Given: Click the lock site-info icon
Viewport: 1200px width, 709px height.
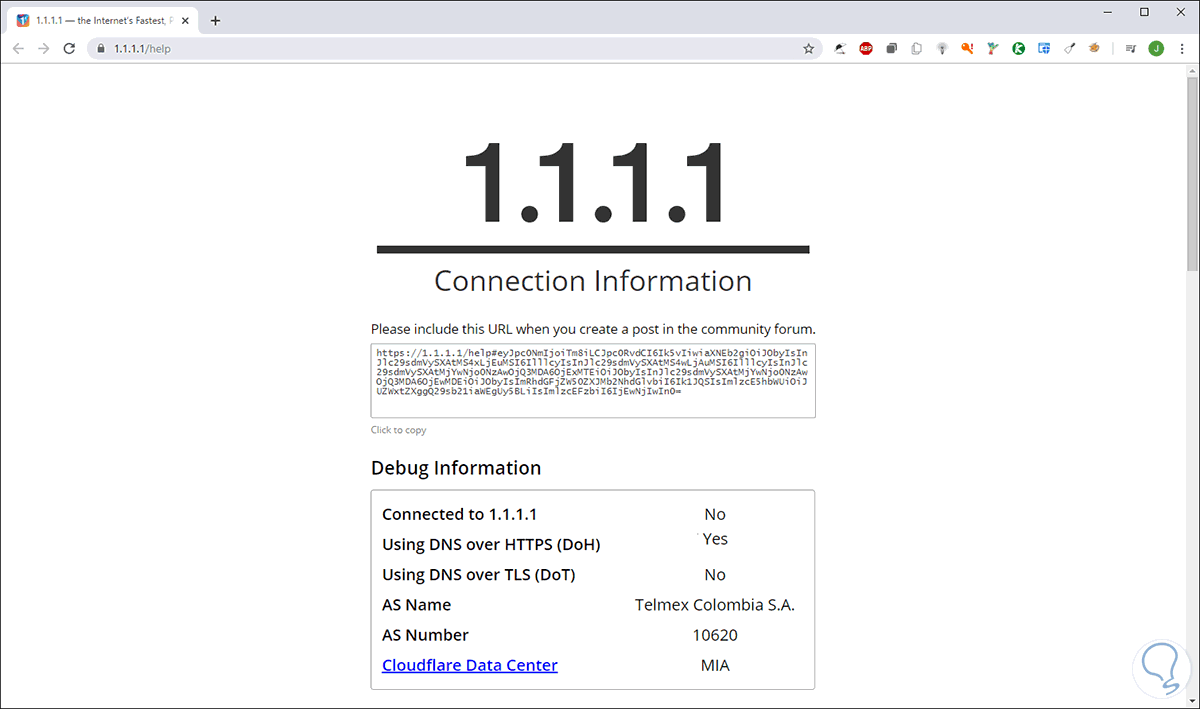Looking at the screenshot, I should pyautogui.click(x=100, y=48).
